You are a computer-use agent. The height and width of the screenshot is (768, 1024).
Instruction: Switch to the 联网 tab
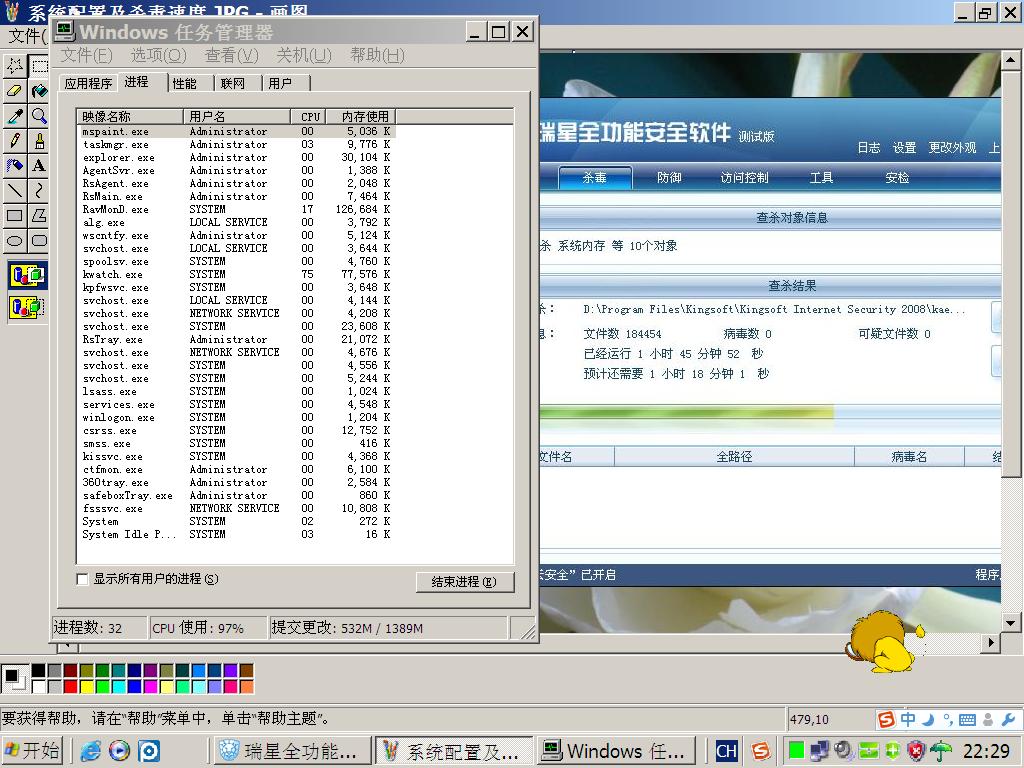233,84
